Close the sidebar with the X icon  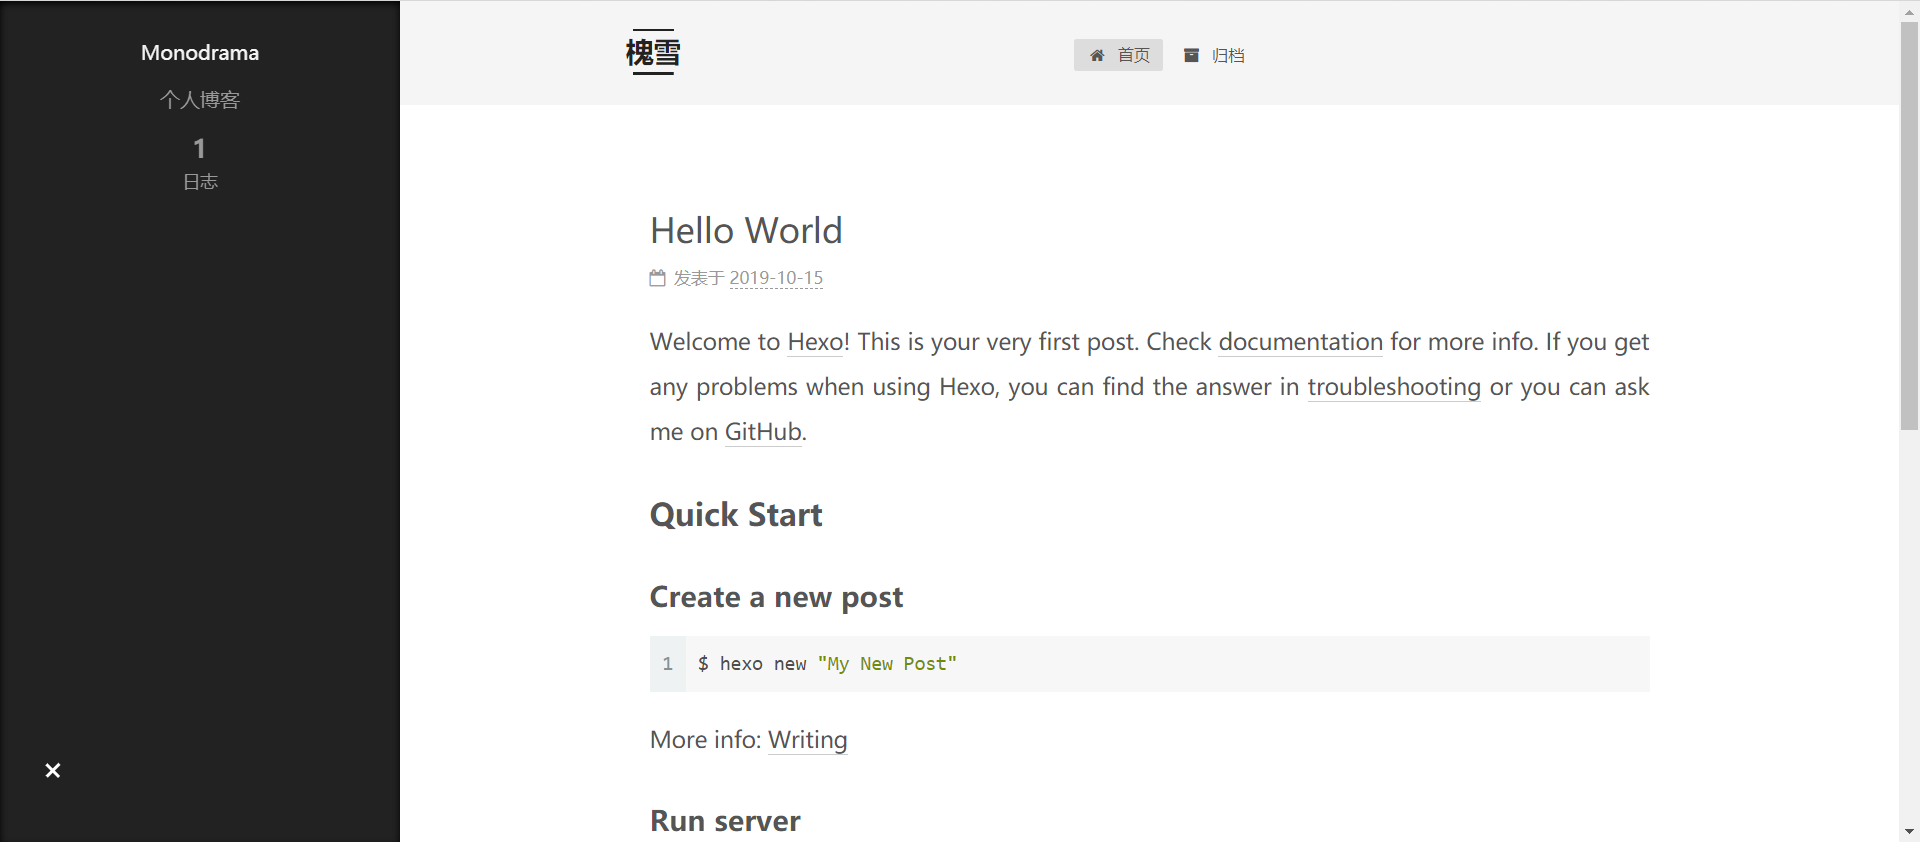coord(53,770)
